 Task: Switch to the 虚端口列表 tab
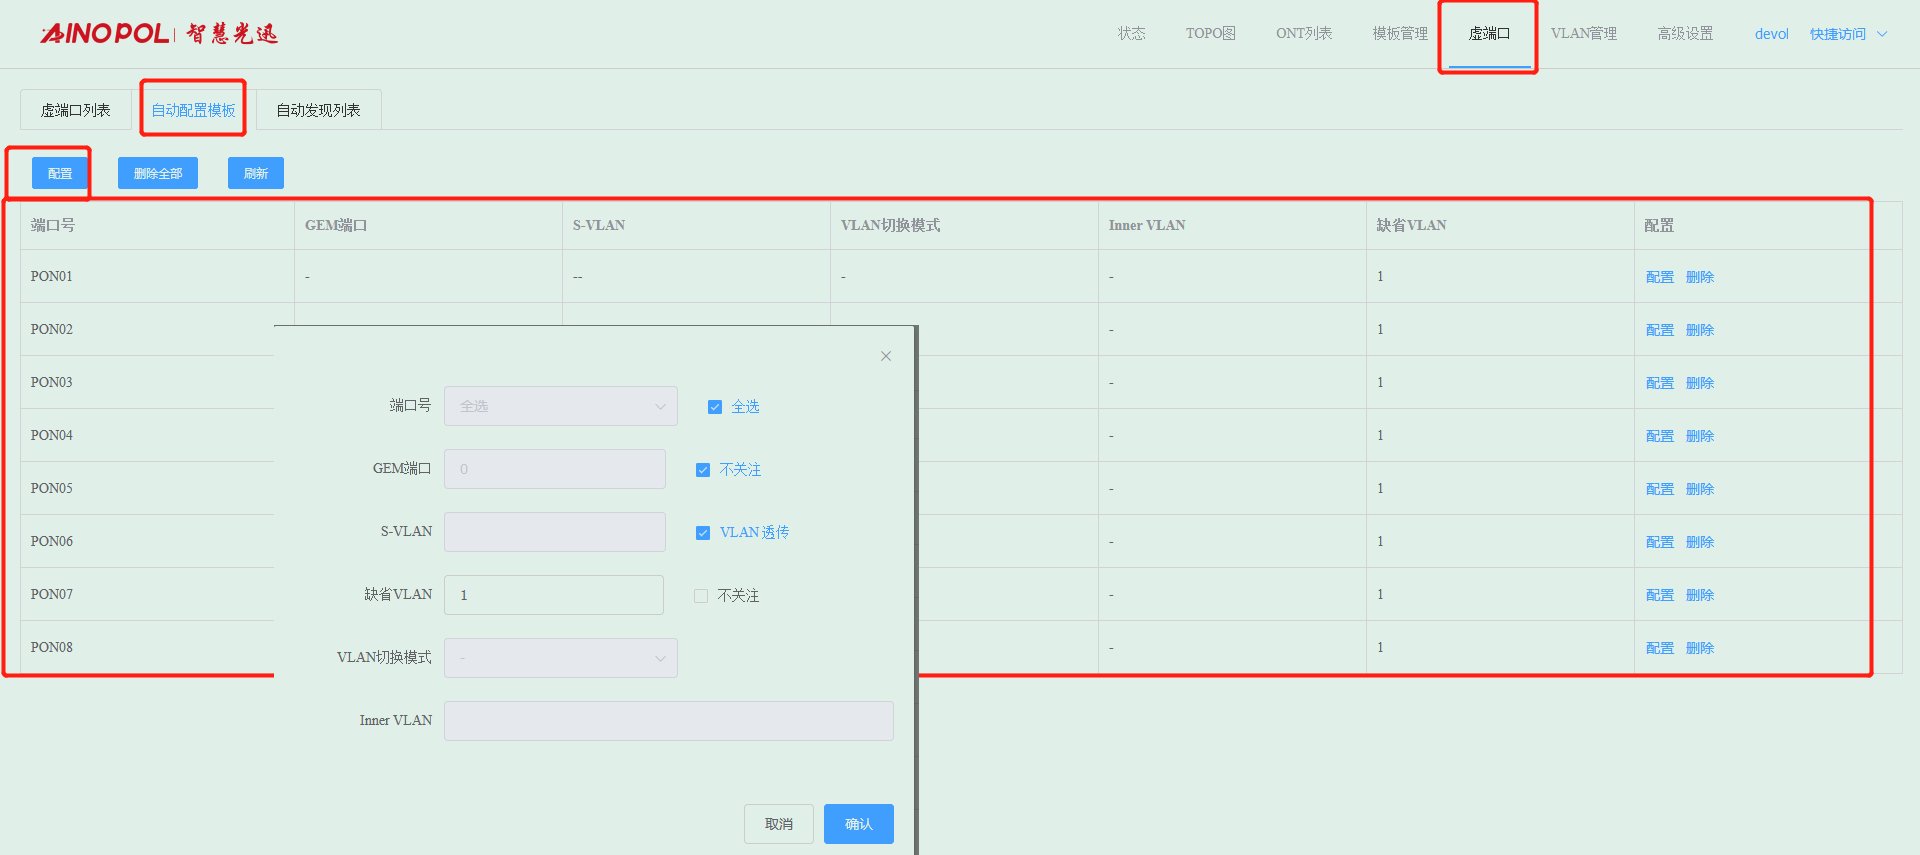pos(76,110)
